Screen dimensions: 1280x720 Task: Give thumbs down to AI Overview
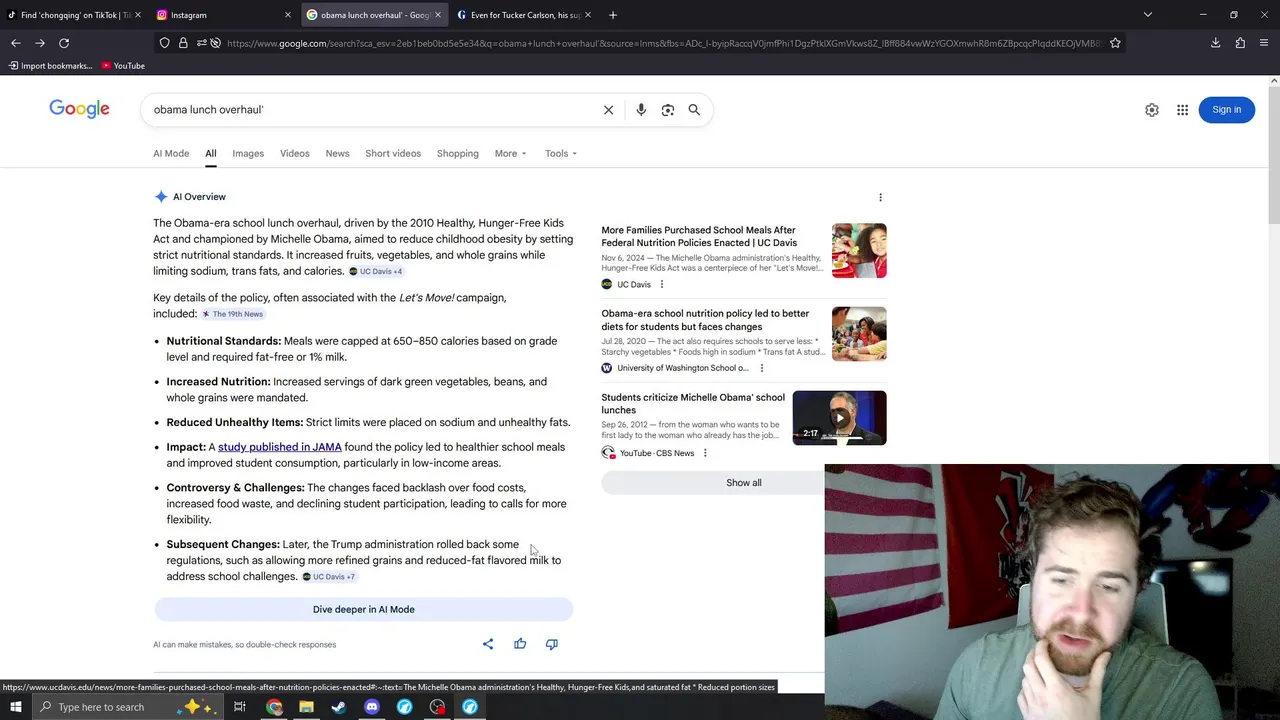(x=551, y=644)
